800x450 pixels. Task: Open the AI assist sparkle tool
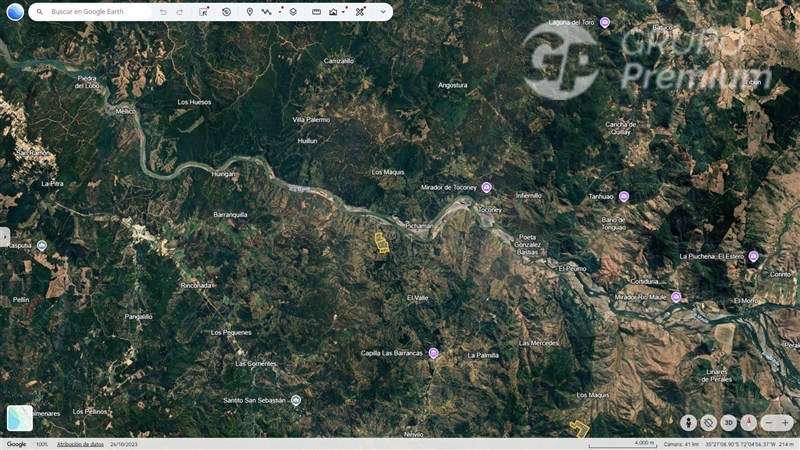pos(204,11)
